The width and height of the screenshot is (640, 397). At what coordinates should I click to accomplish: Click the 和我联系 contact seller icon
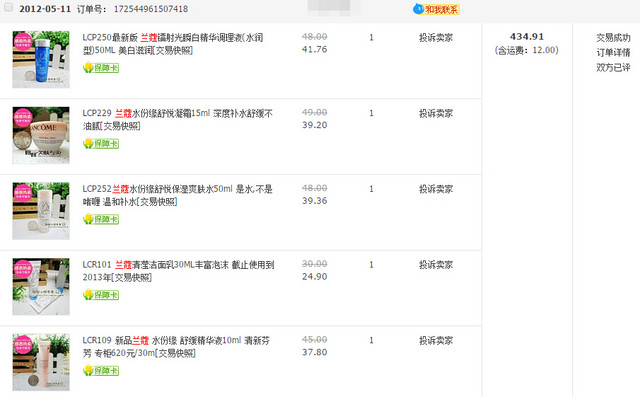click(436, 9)
